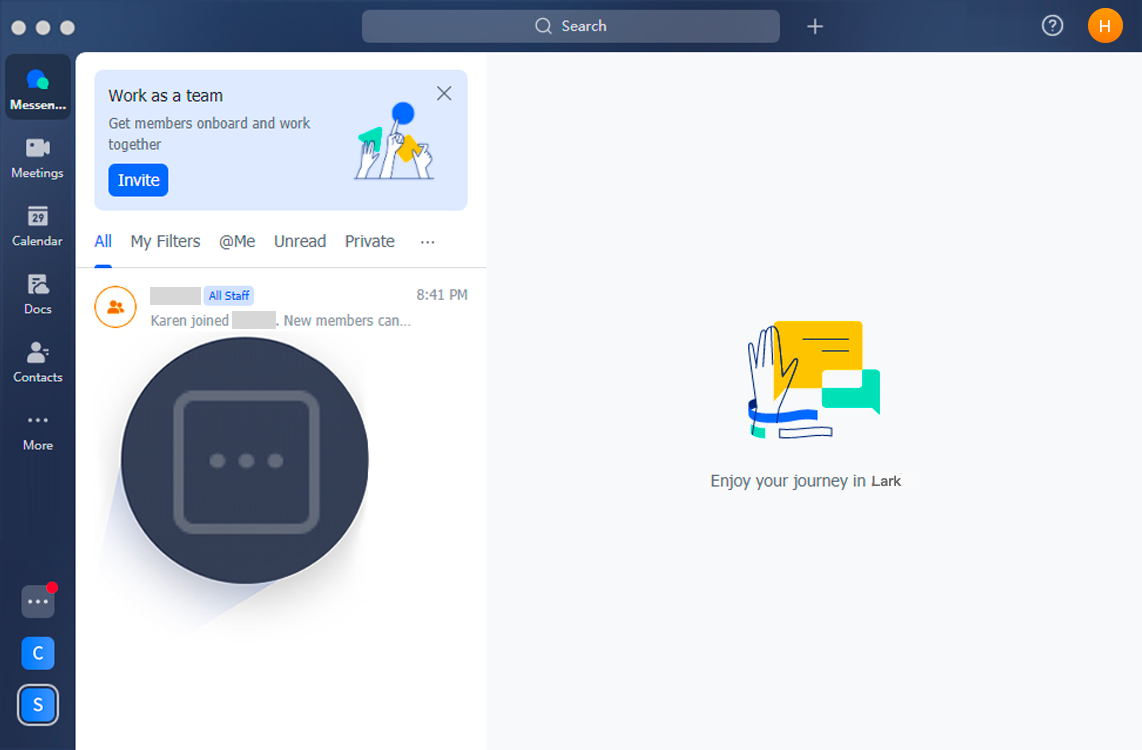Image resolution: width=1142 pixels, height=750 pixels.
Task: Click the help question mark icon
Action: pos(1052,26)
